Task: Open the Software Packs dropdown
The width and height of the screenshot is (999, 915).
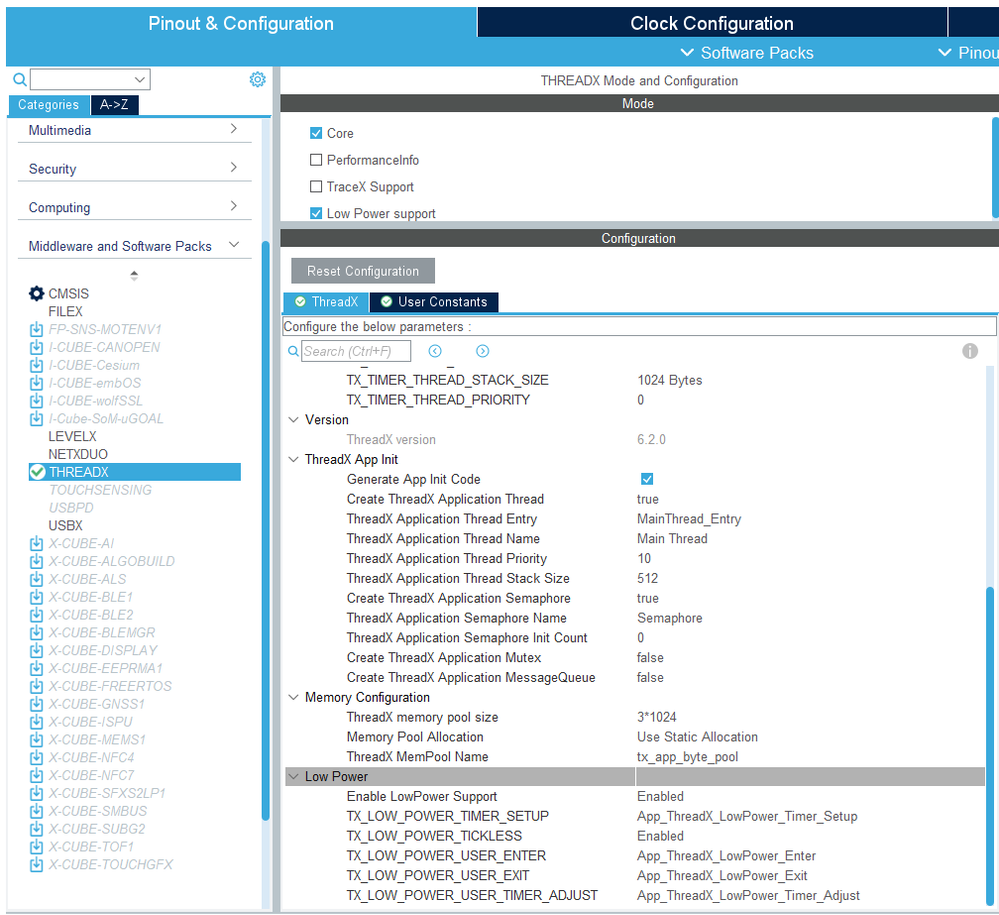Action: (747, 53)
